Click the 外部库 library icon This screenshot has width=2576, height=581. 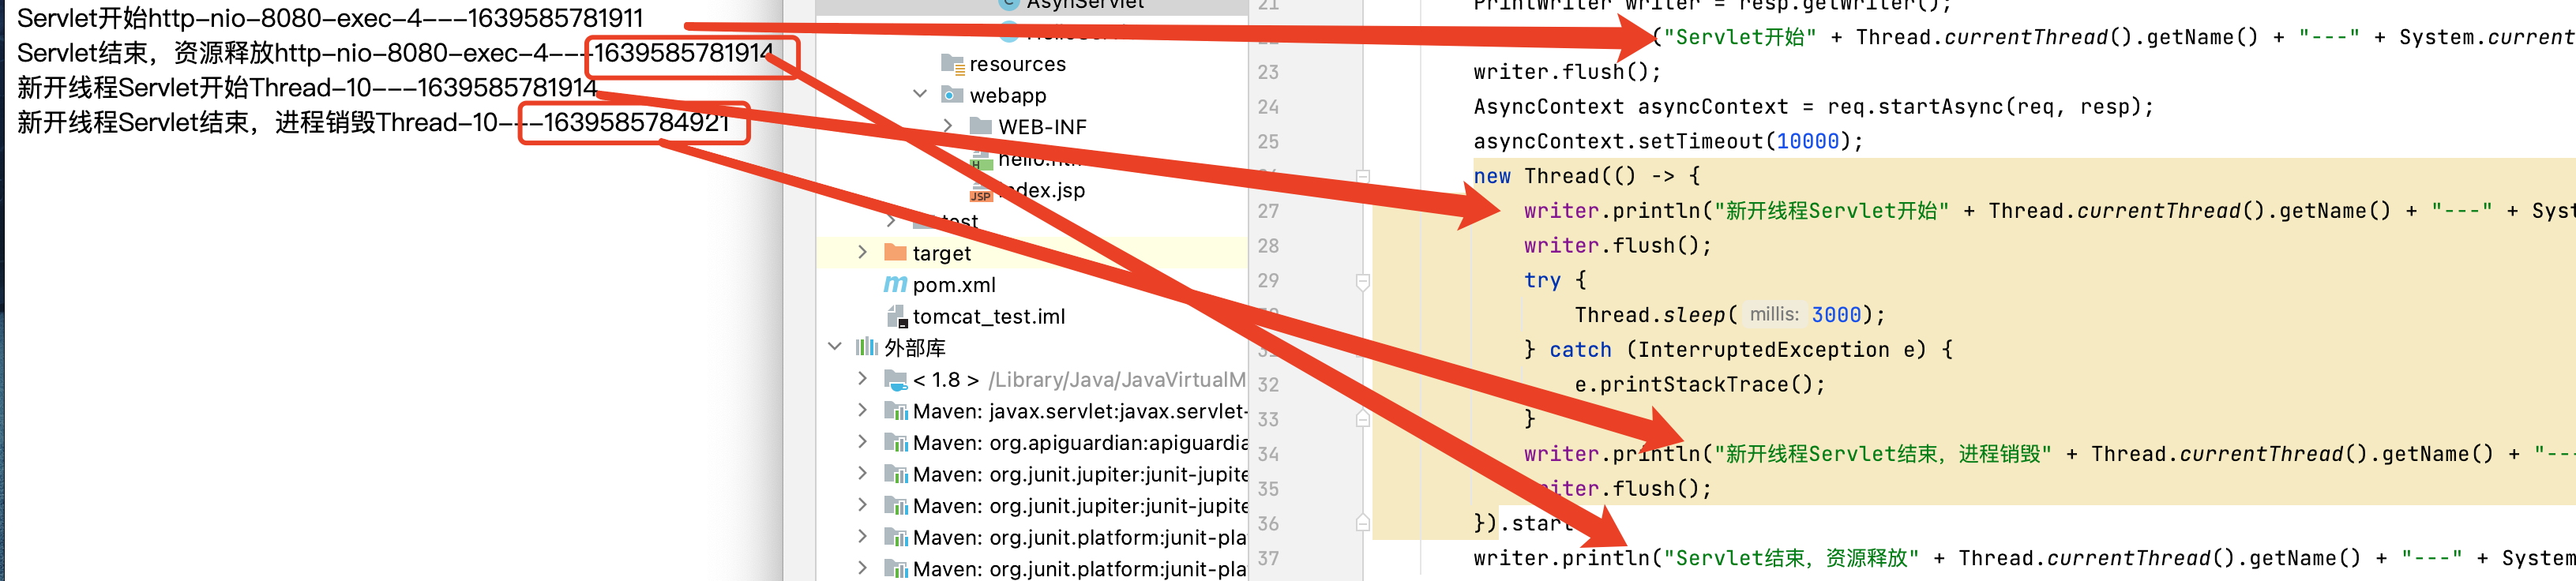866,348
